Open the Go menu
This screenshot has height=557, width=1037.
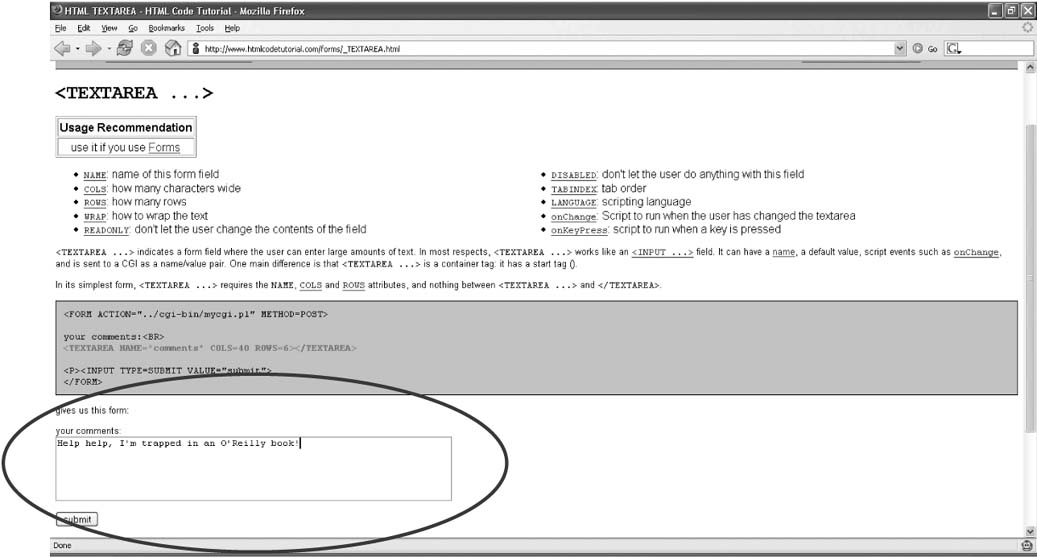click(x=133, y=28)
